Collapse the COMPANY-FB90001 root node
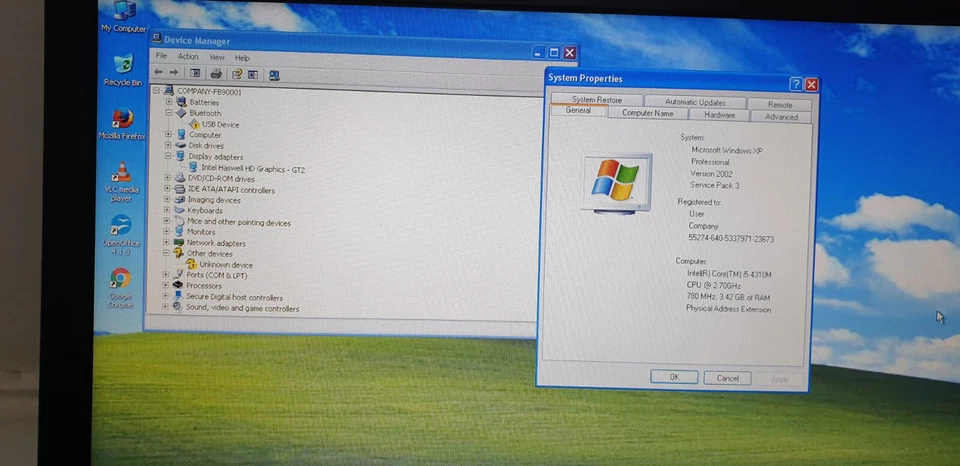This screenshot has width=960, height=466. 156,91
